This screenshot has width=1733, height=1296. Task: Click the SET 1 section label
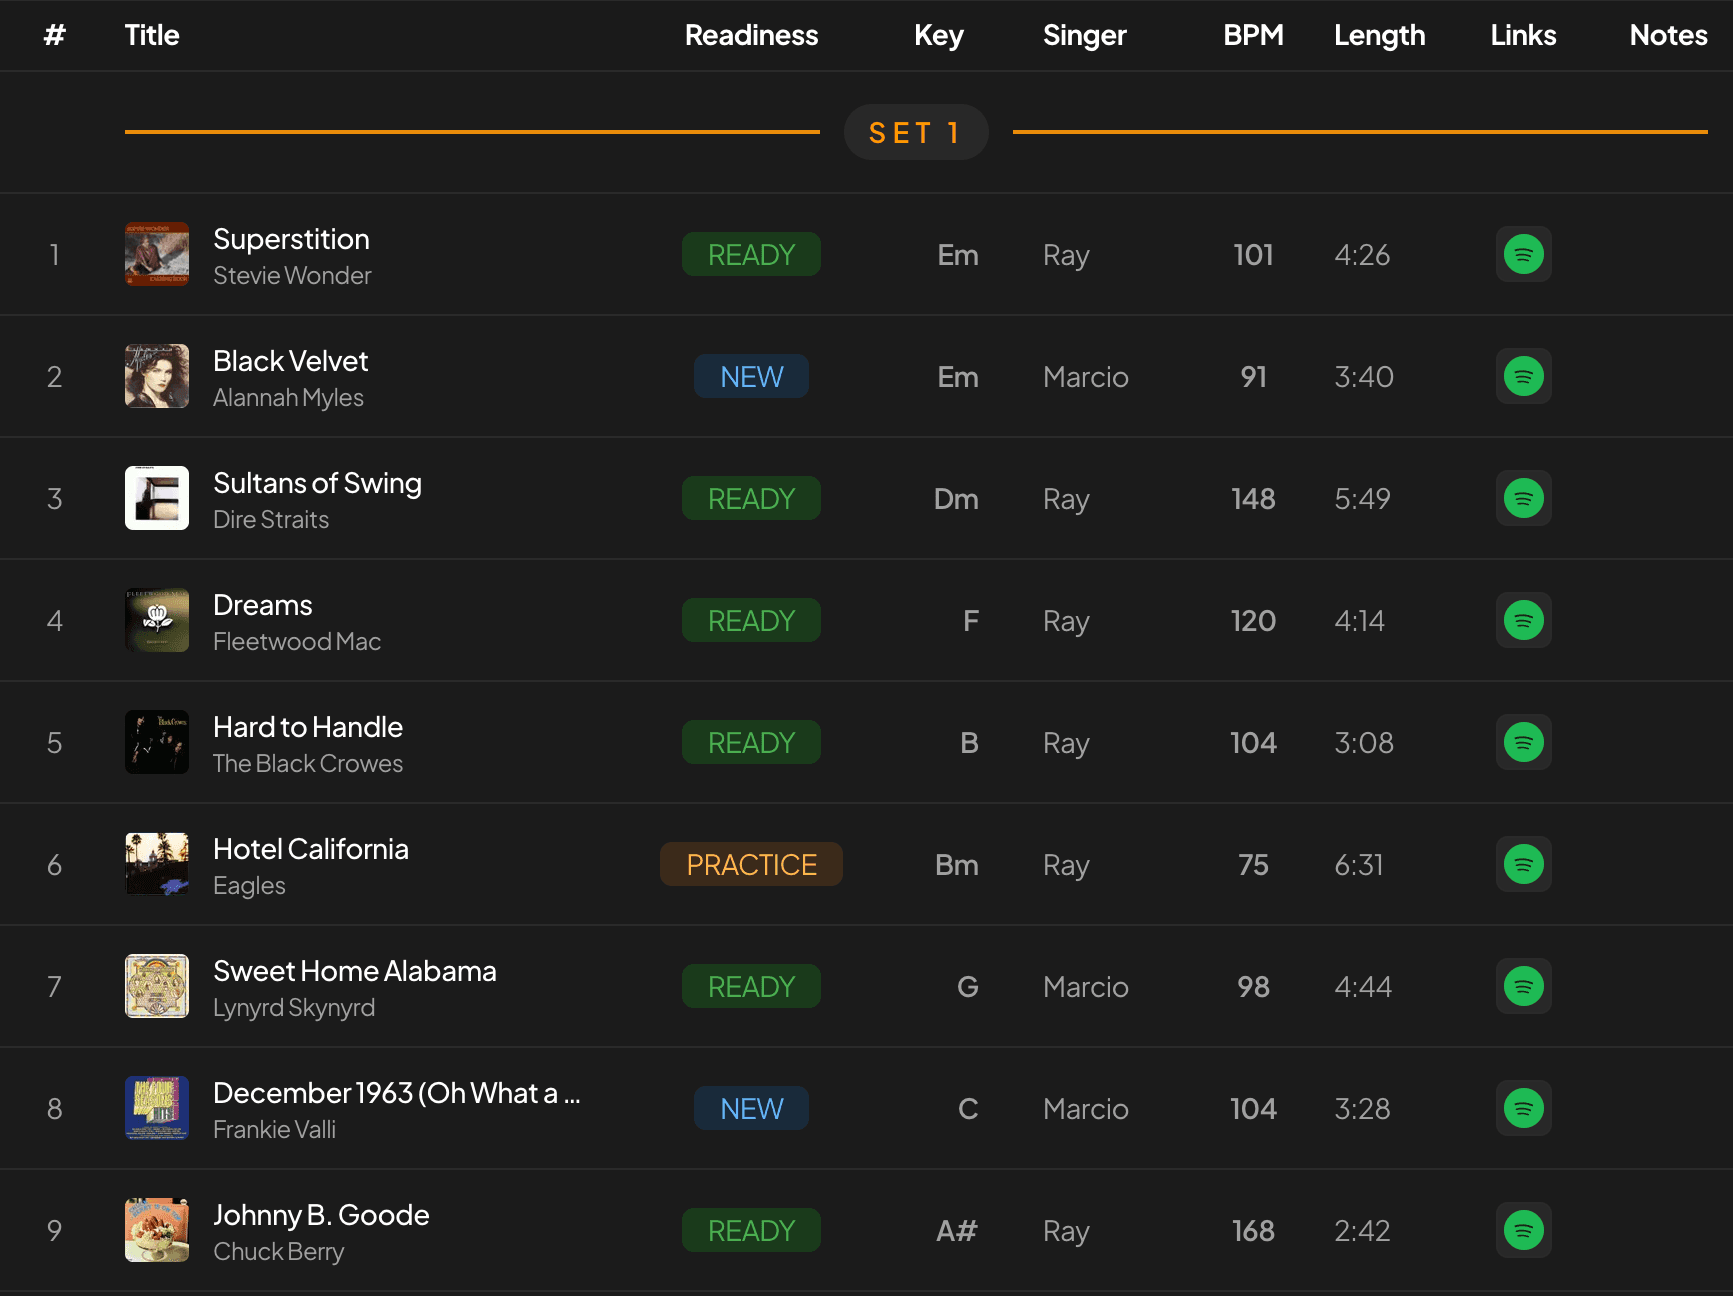click(x=916, y=132)
